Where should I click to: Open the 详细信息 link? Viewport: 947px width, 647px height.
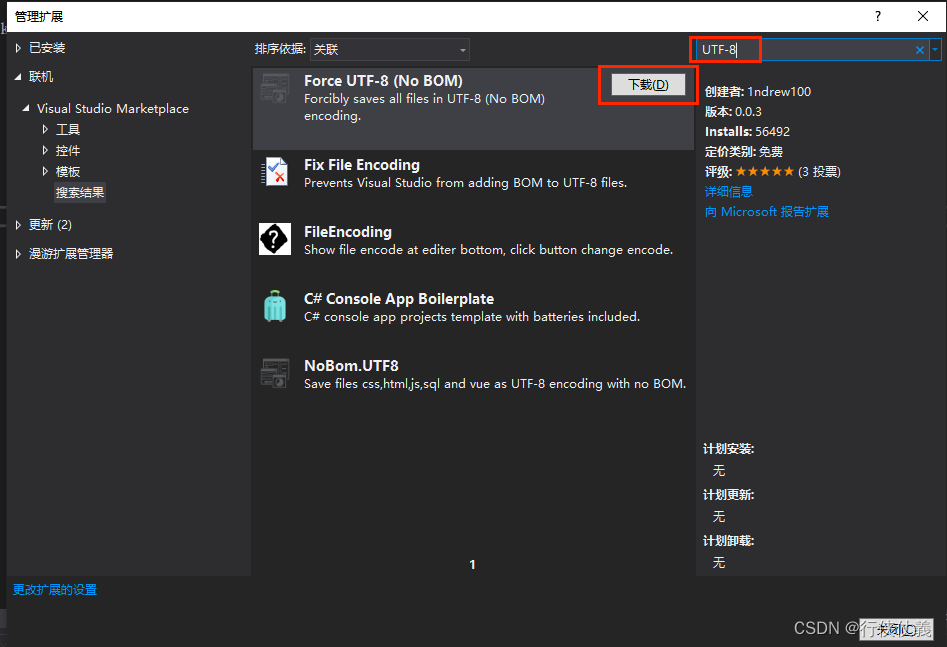click(x=728, y=192)
